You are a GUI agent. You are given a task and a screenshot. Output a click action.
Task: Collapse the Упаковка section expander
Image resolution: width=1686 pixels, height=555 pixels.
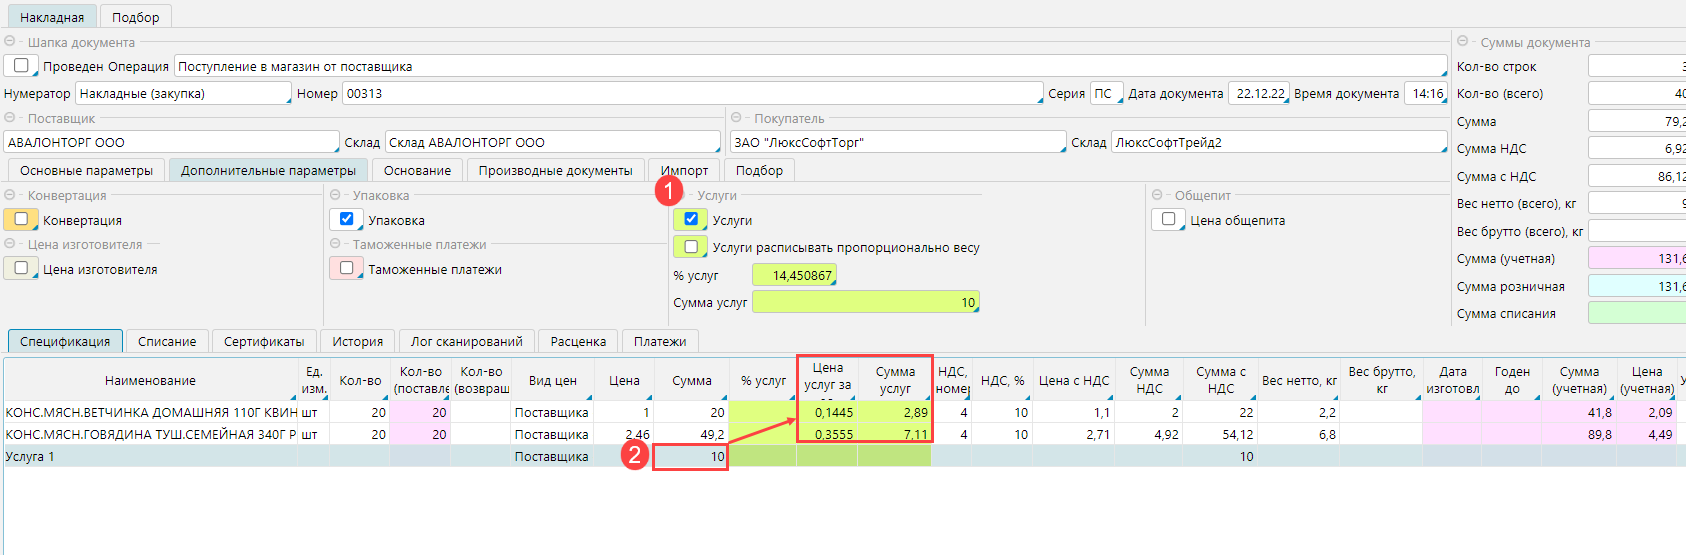(x=336, y=195)
